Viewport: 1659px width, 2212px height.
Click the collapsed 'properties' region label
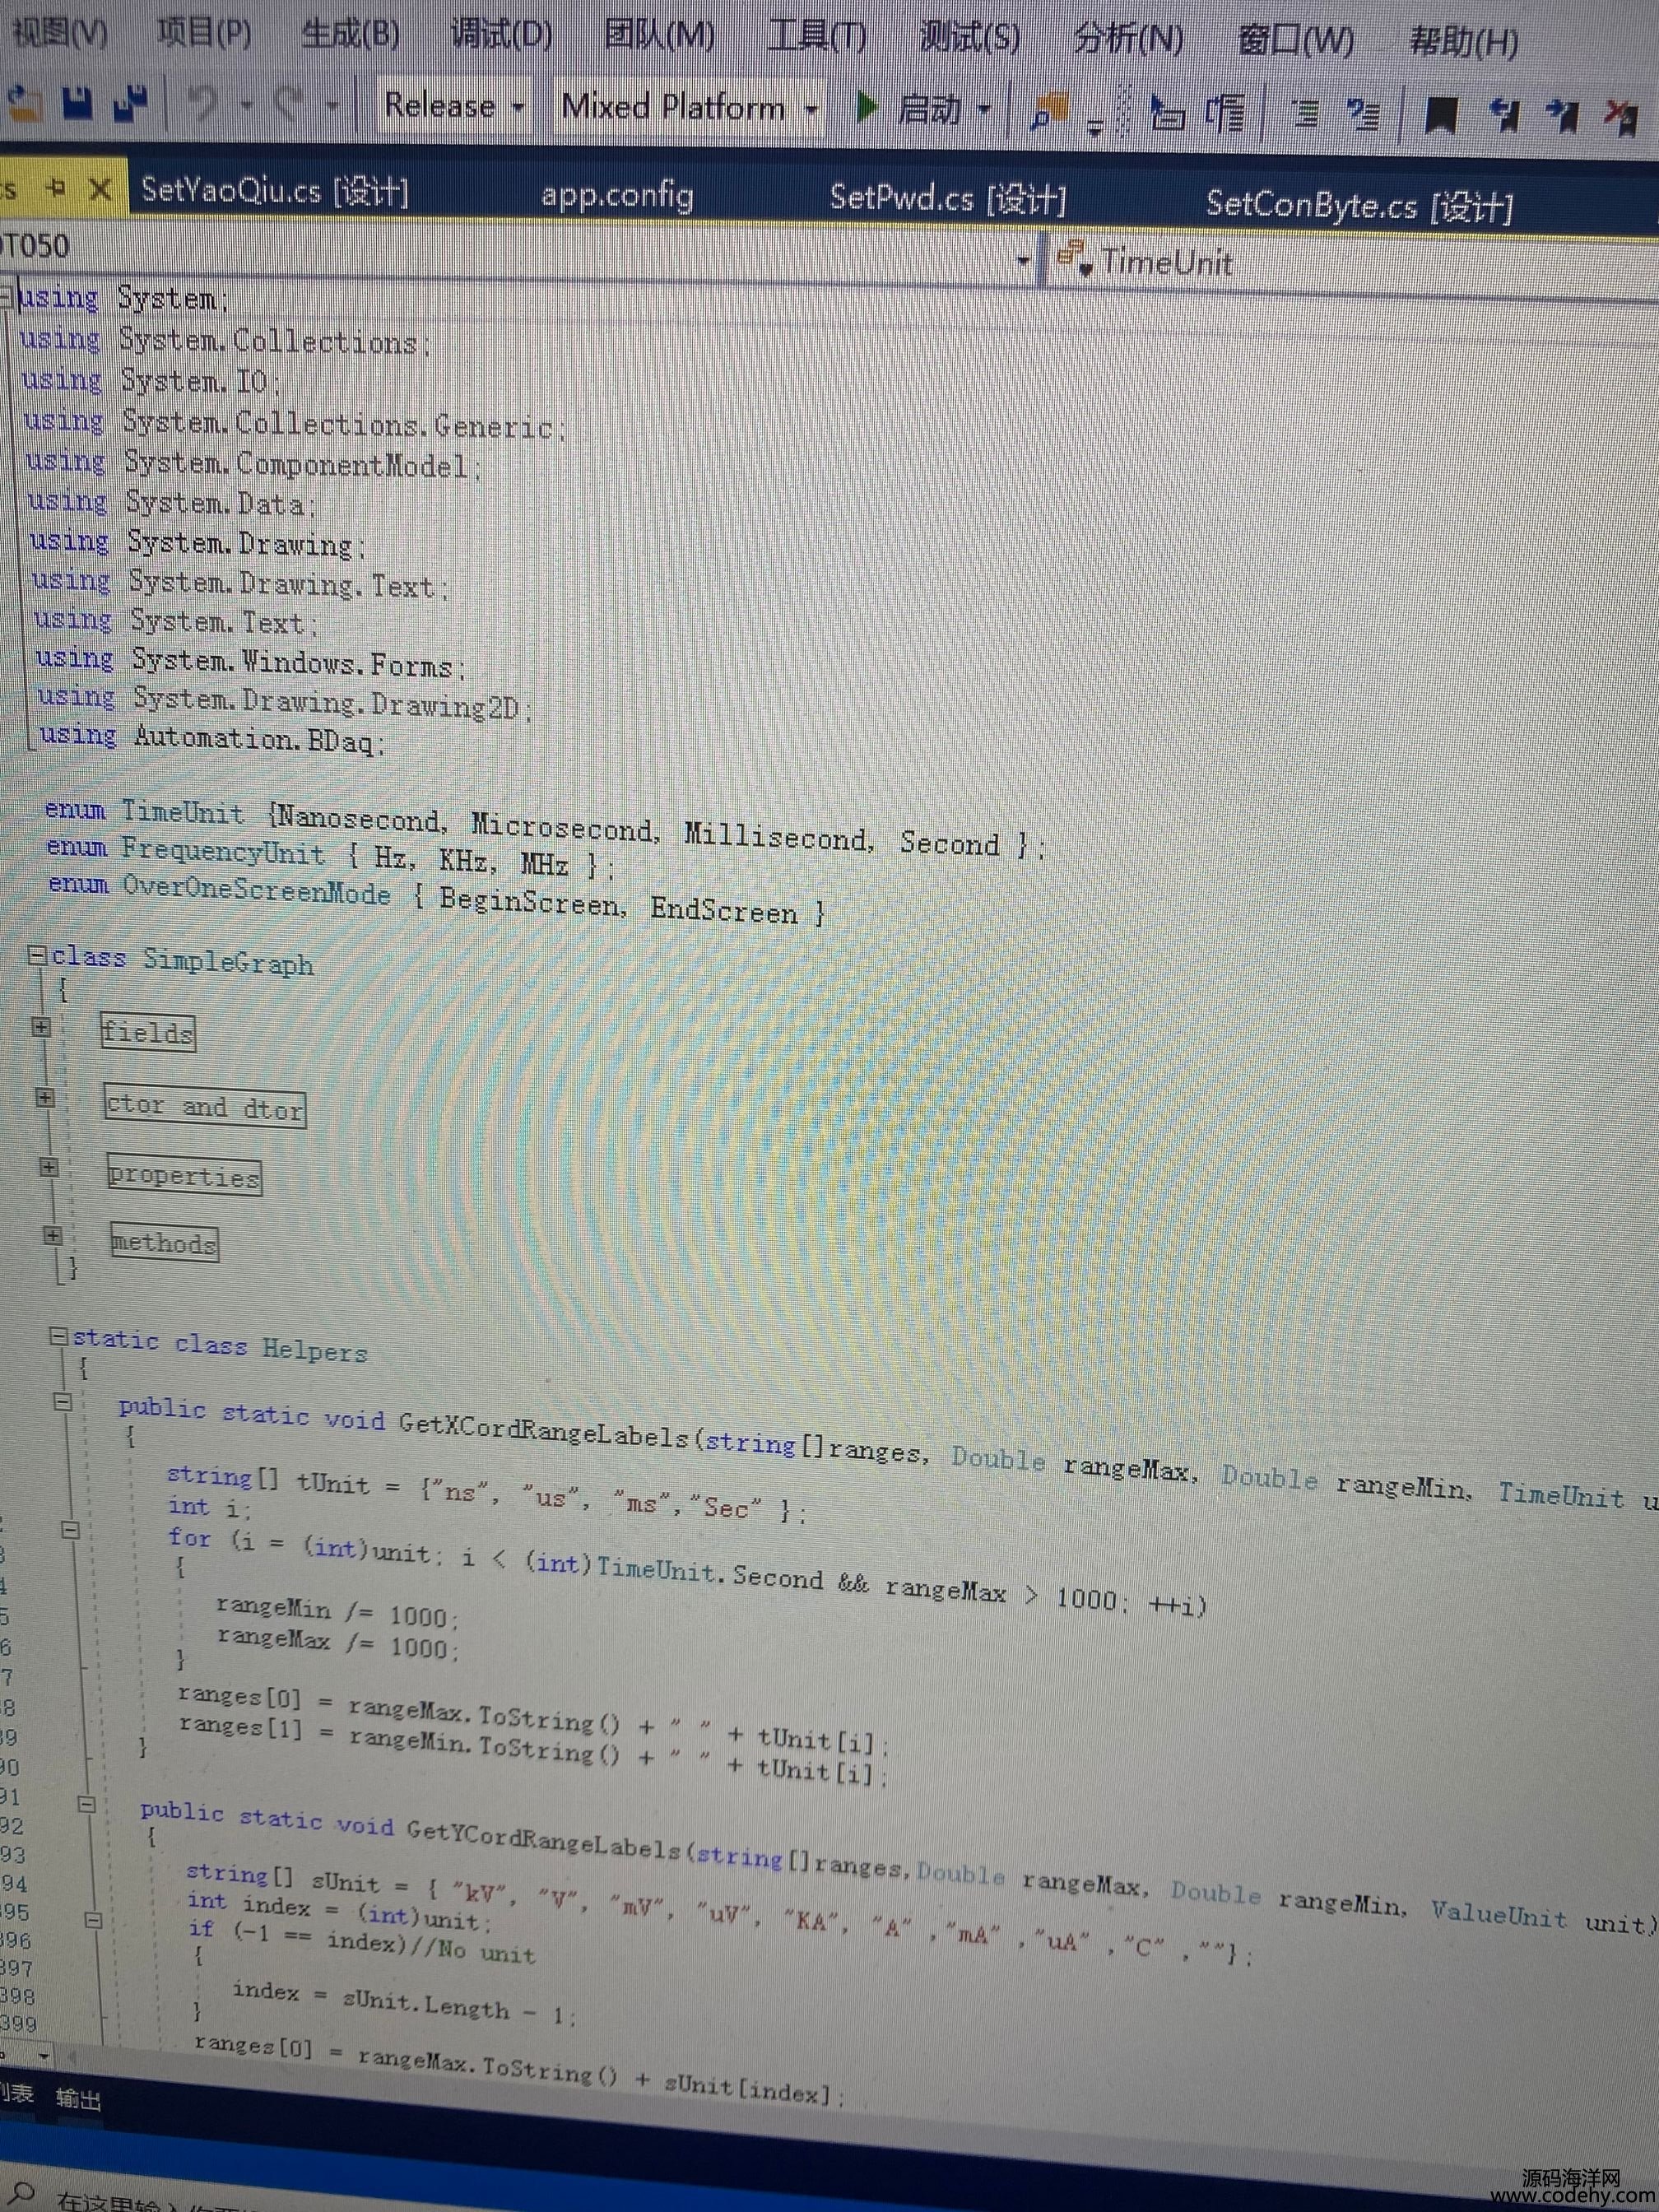[185, 1175]
